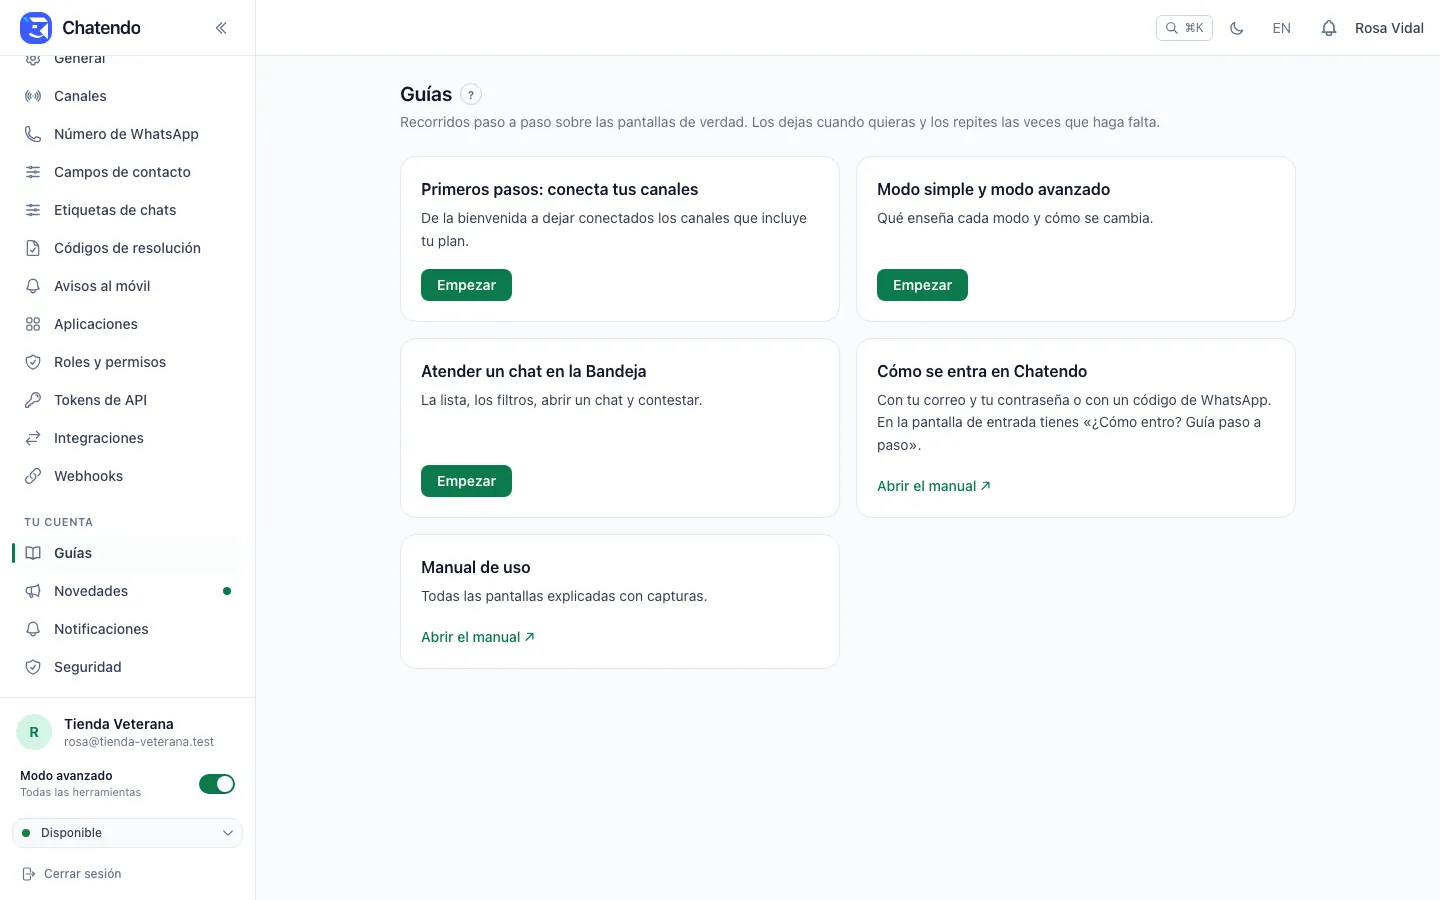This screenshot has width=1440, height=900.
Task: Open the Rosa Vidal user menu
Action: coord(1389,28)
